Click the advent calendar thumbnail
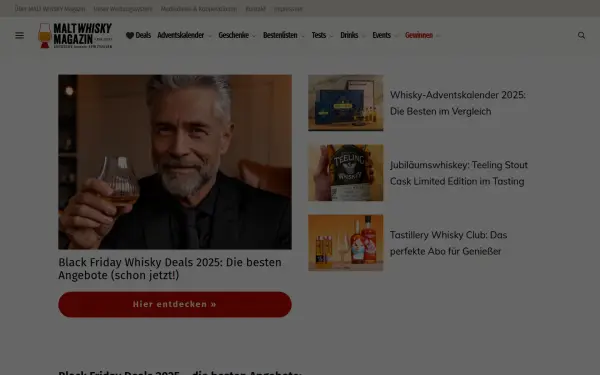Screen dimensions: 600x375 click(x=346, y=103)
